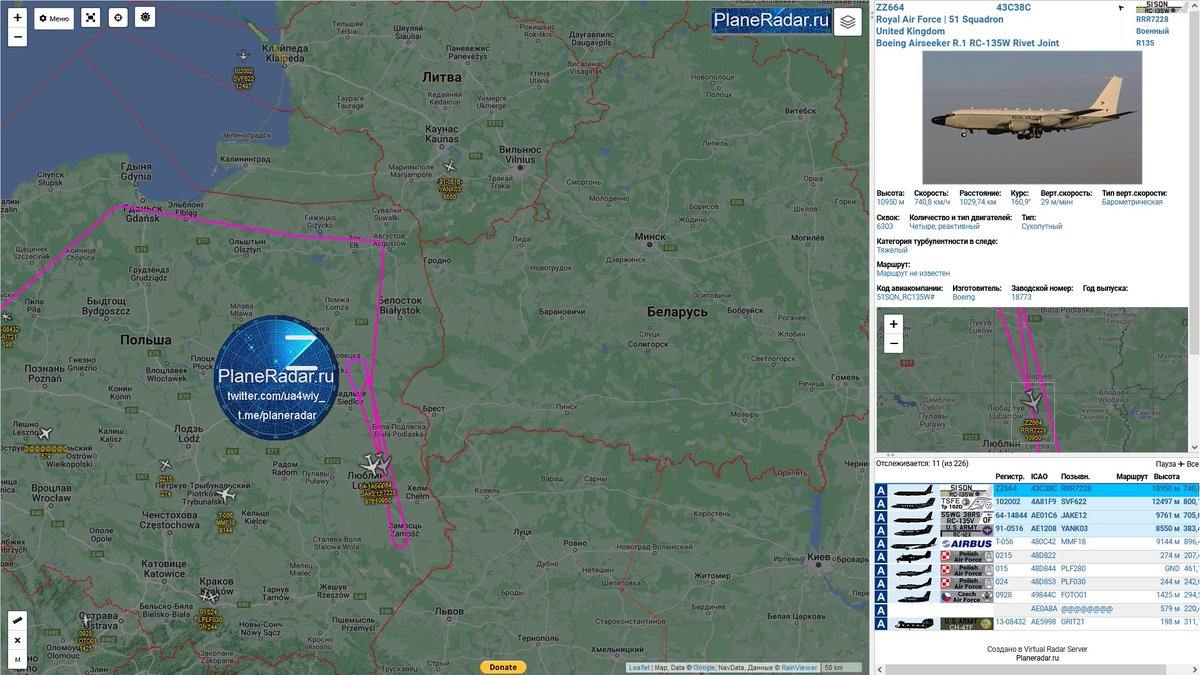Screen dimensions: 1200x675
Task: Click the Airbus operator flag image
Action: pyautogui.click(x=966, y=543)
